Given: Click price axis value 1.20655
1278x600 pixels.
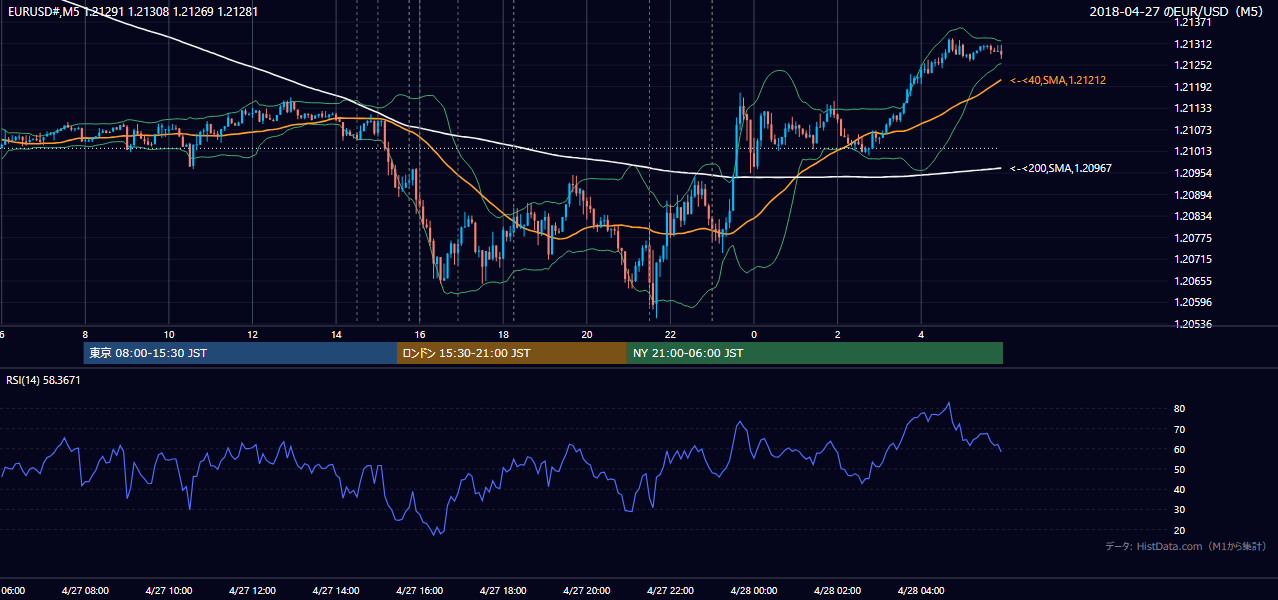Looking at the screenshot, I should tap(1194, 281).
